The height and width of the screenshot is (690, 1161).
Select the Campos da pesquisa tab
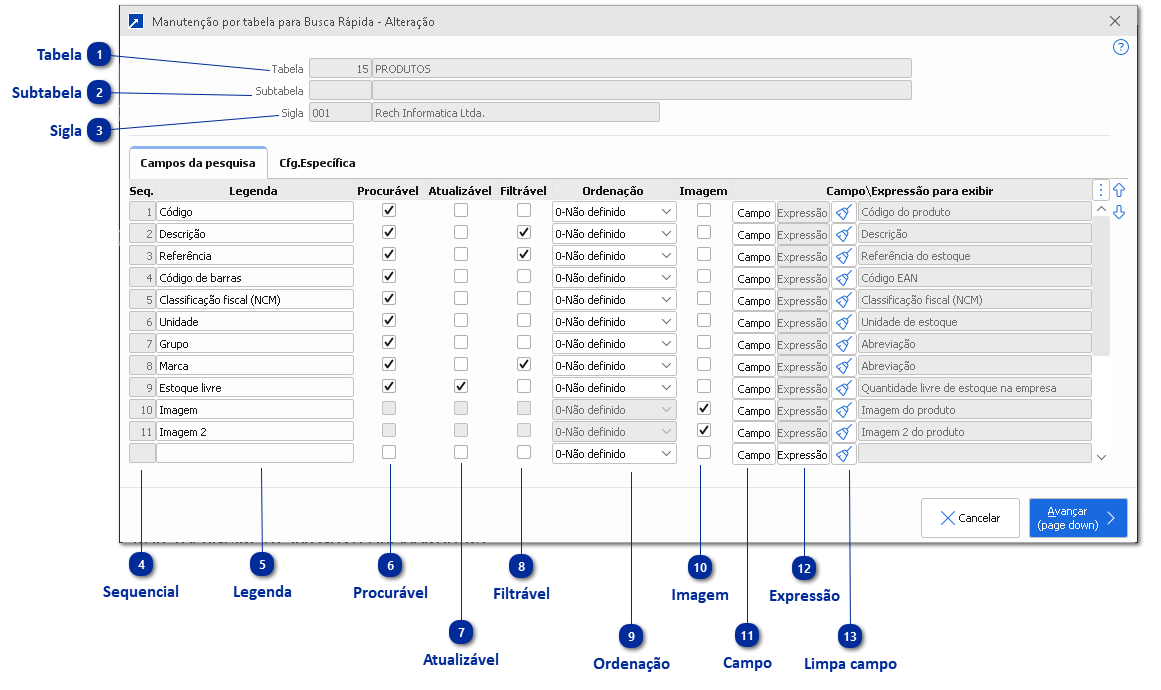pos(198,162)
